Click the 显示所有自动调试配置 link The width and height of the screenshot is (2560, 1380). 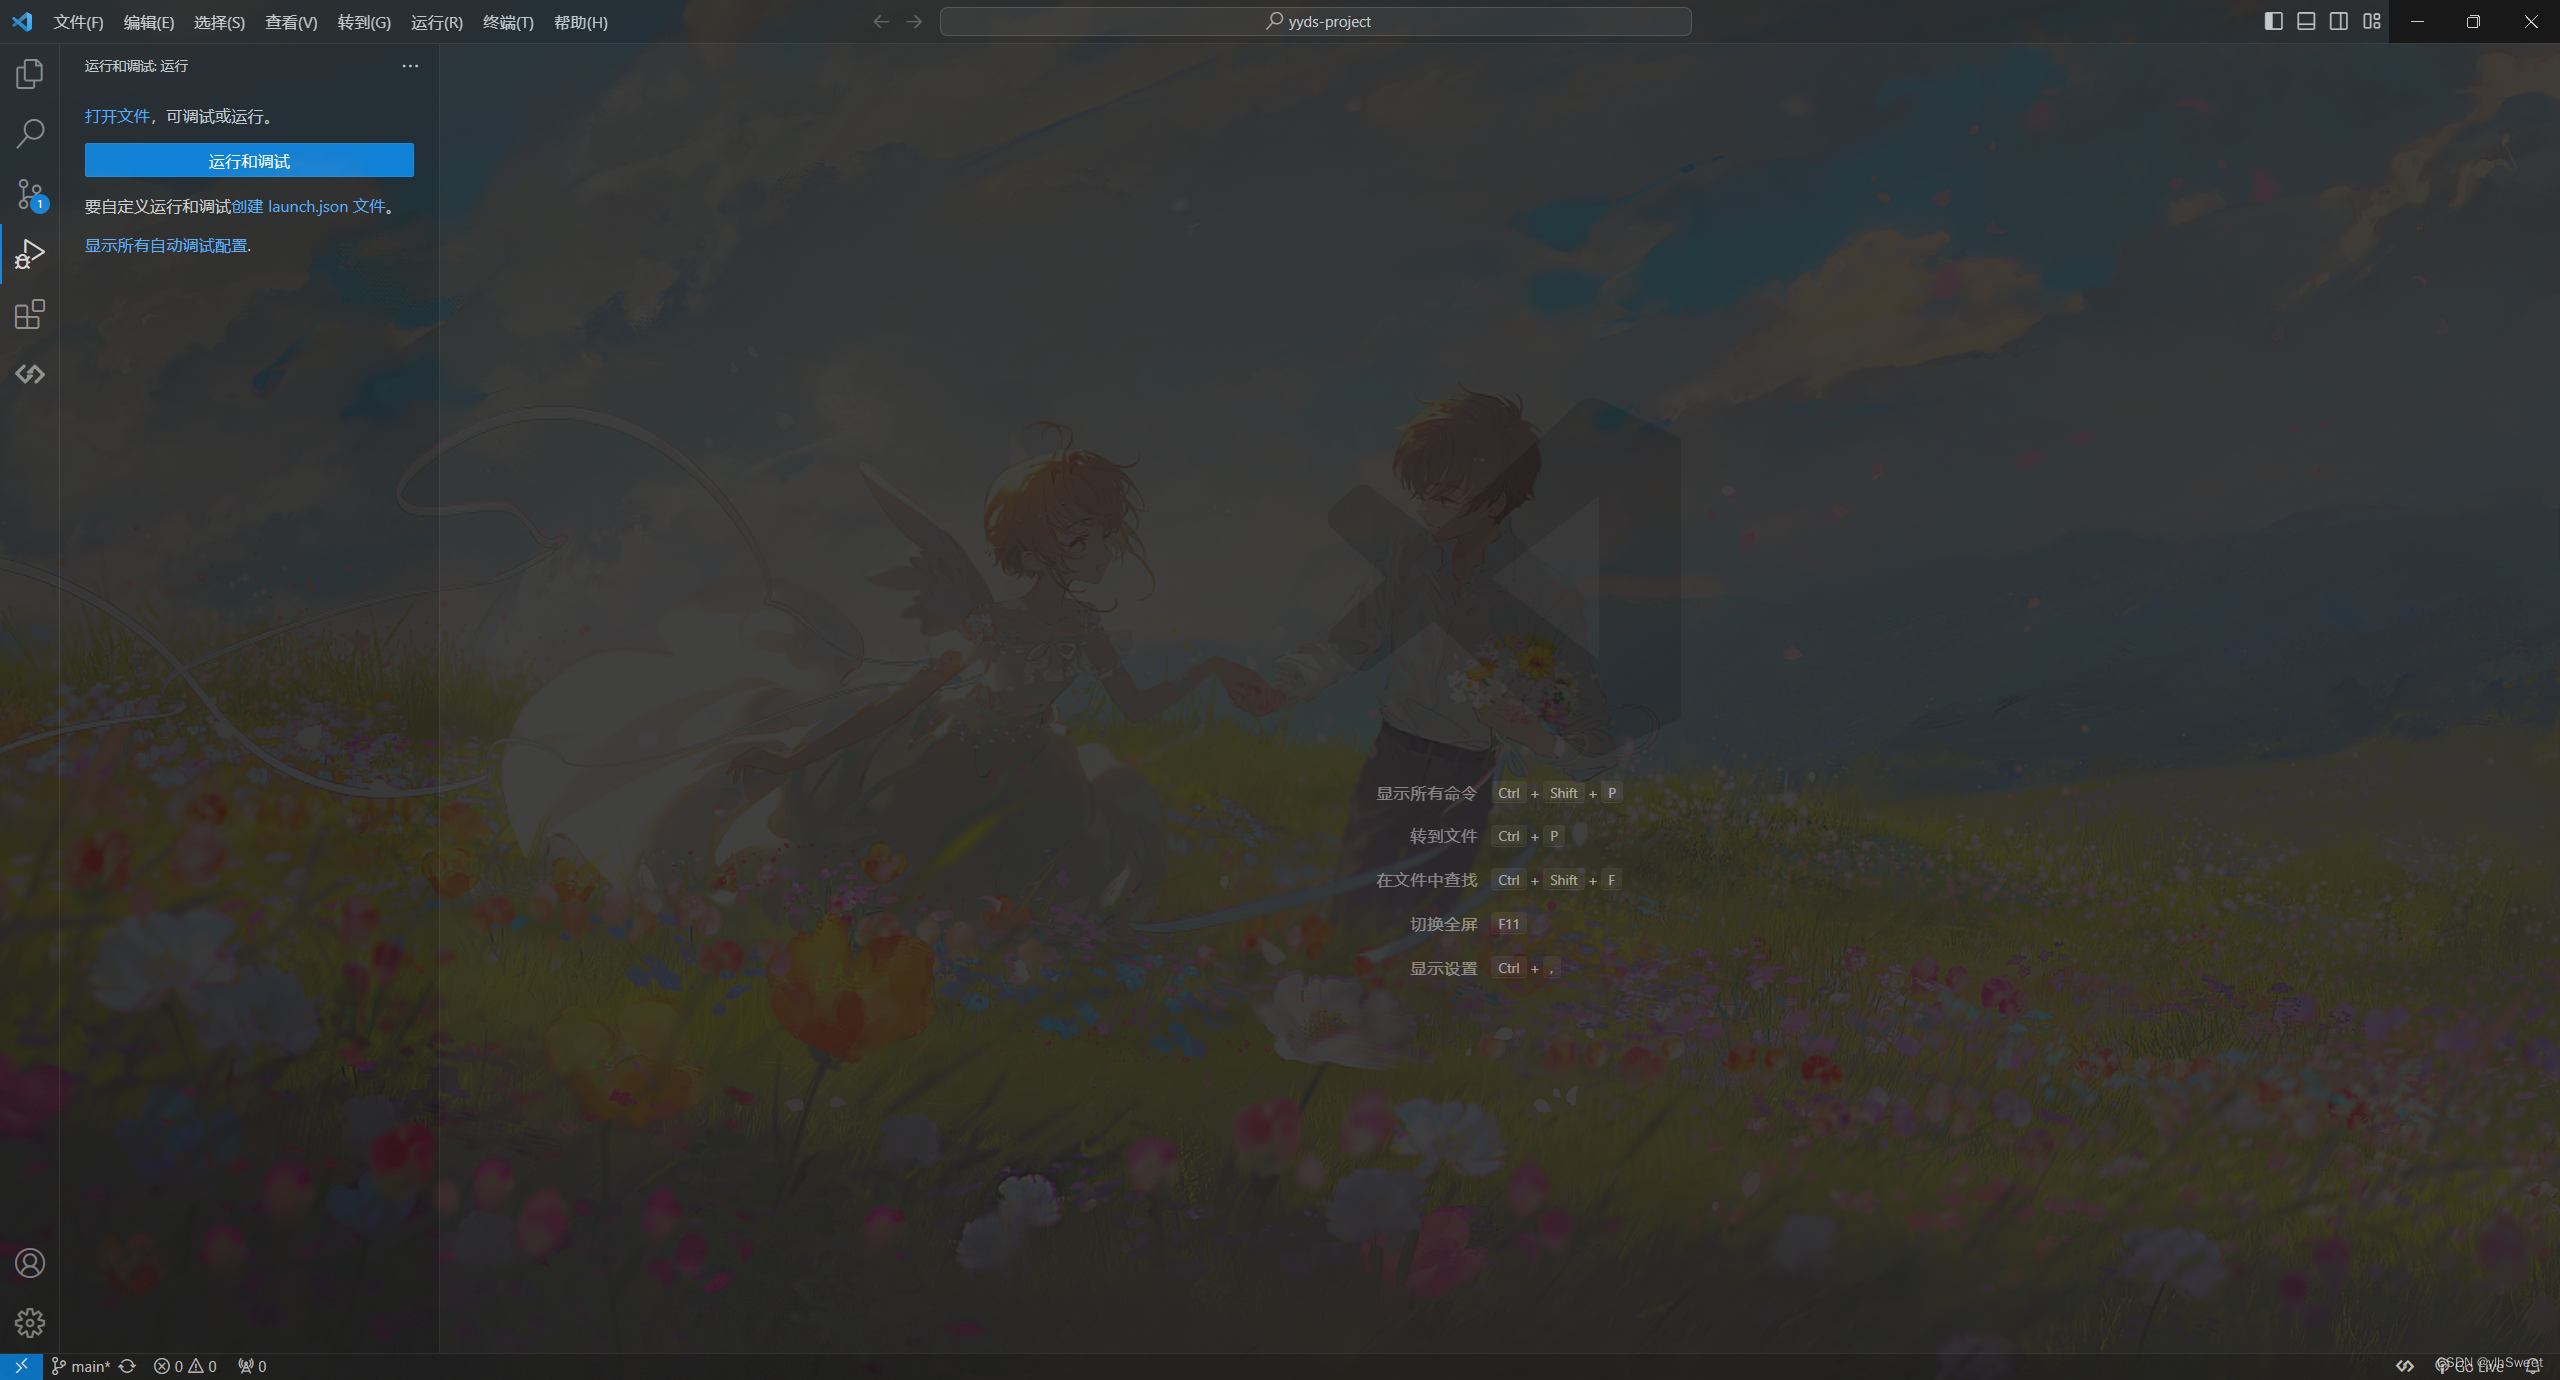pyautogui.click(x=166, y=245)
